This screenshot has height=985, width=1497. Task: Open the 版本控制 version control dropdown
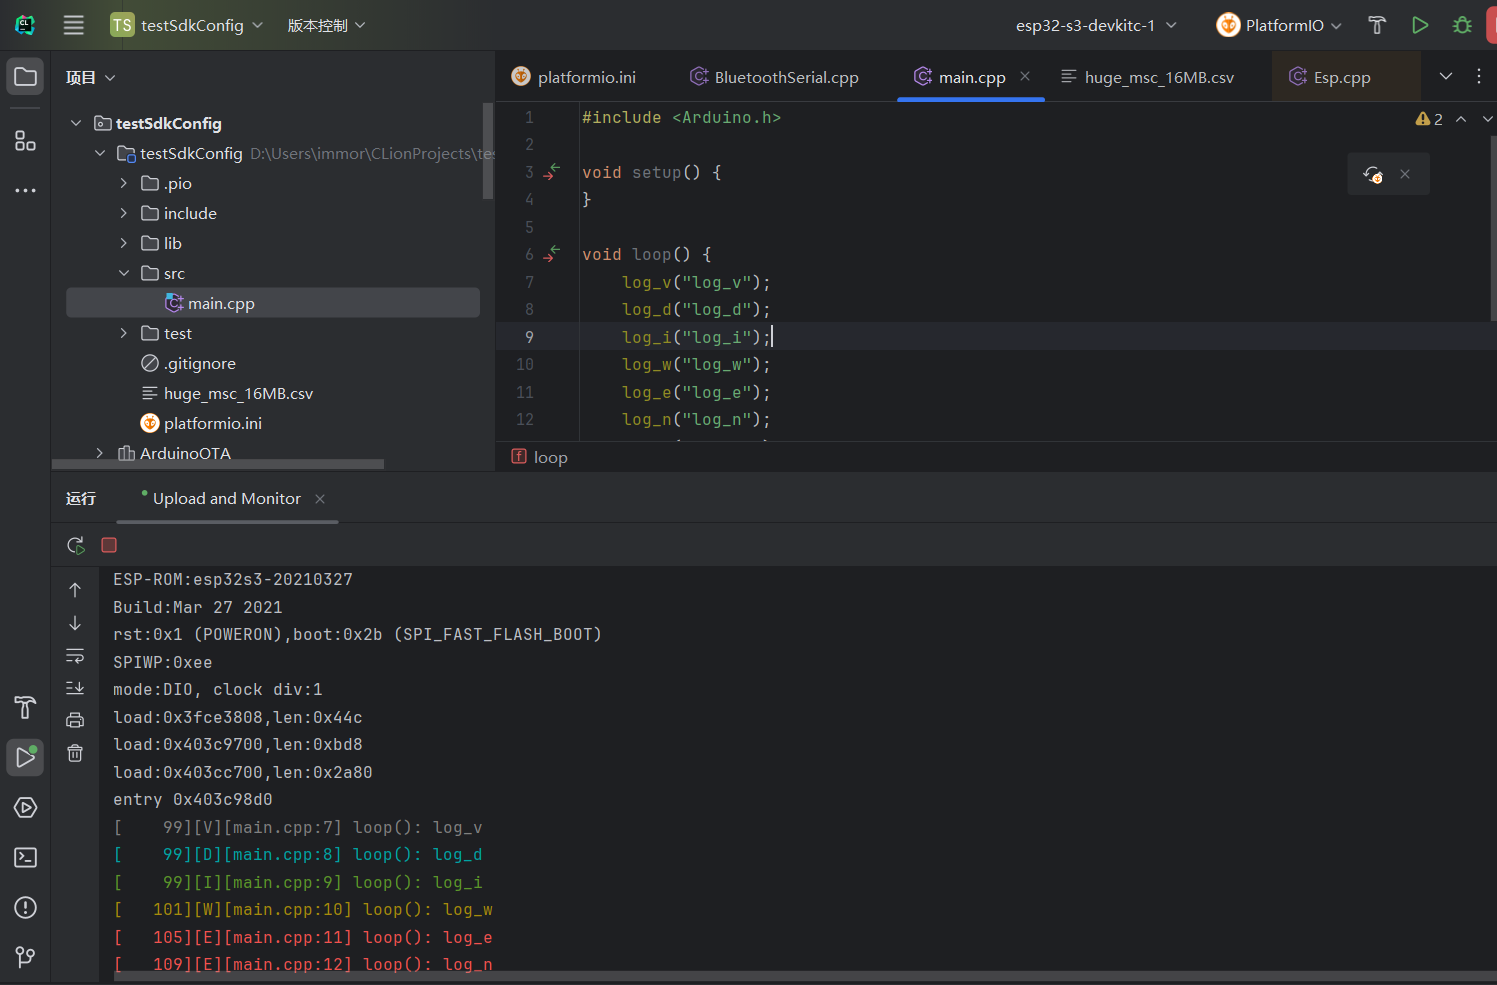[326, 25]
